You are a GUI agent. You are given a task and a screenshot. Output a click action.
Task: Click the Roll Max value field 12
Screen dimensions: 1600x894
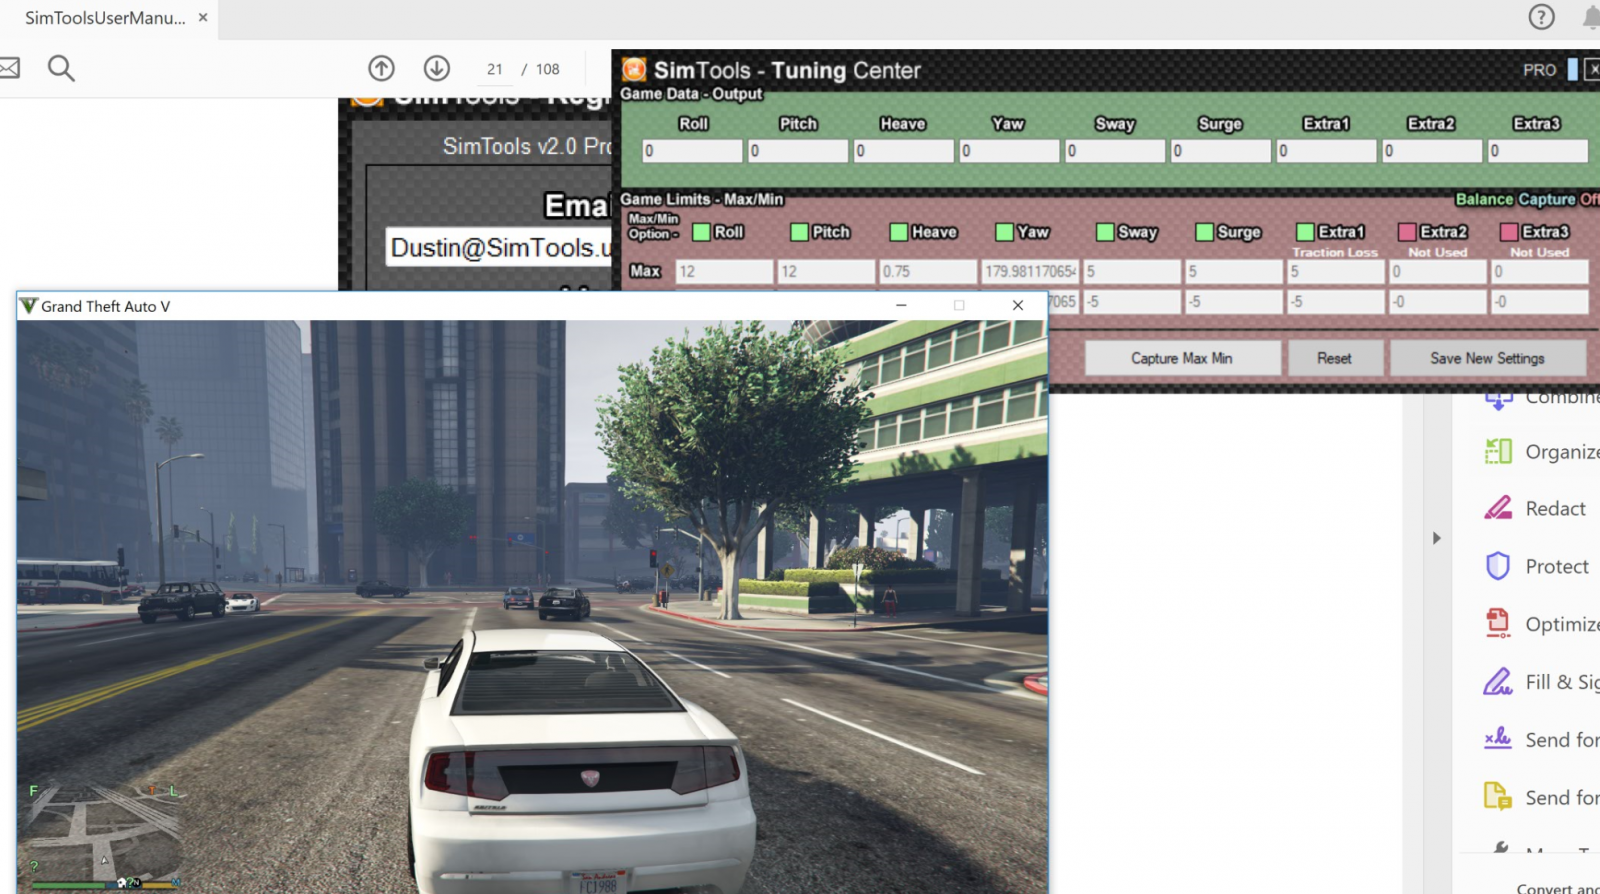pos(724,271)
